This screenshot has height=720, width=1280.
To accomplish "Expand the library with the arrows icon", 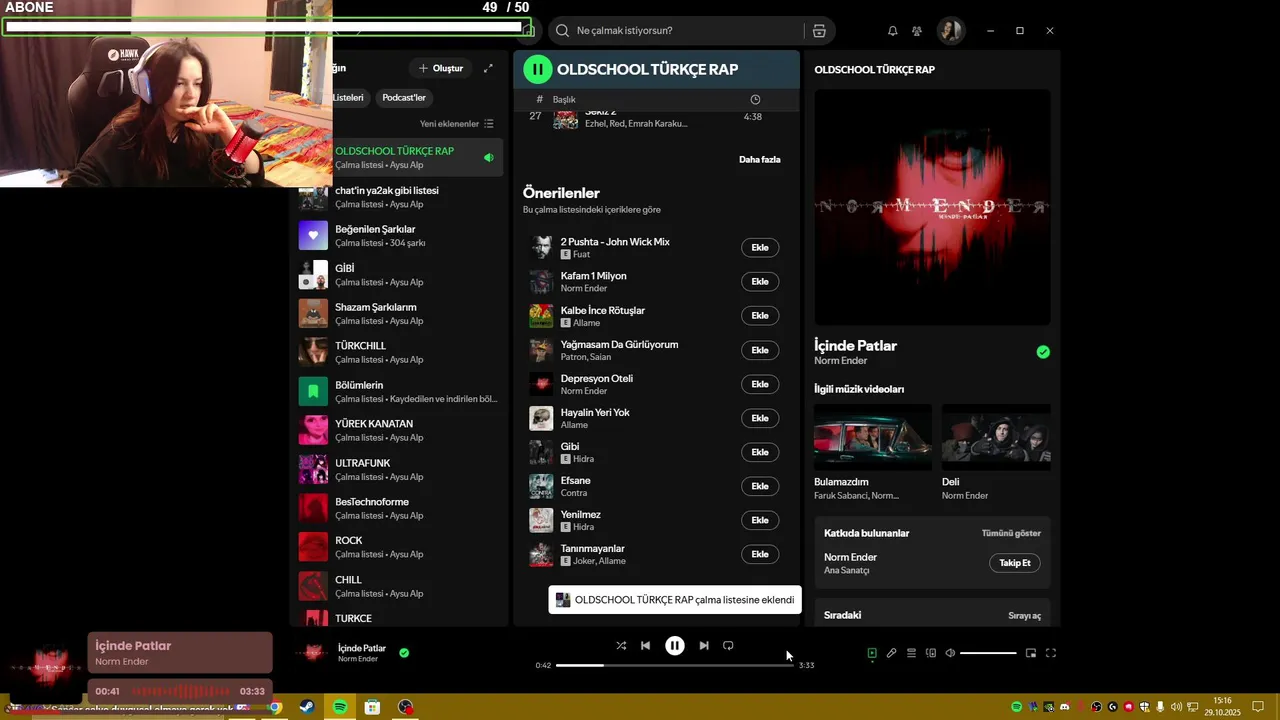I will coord(488,68).
